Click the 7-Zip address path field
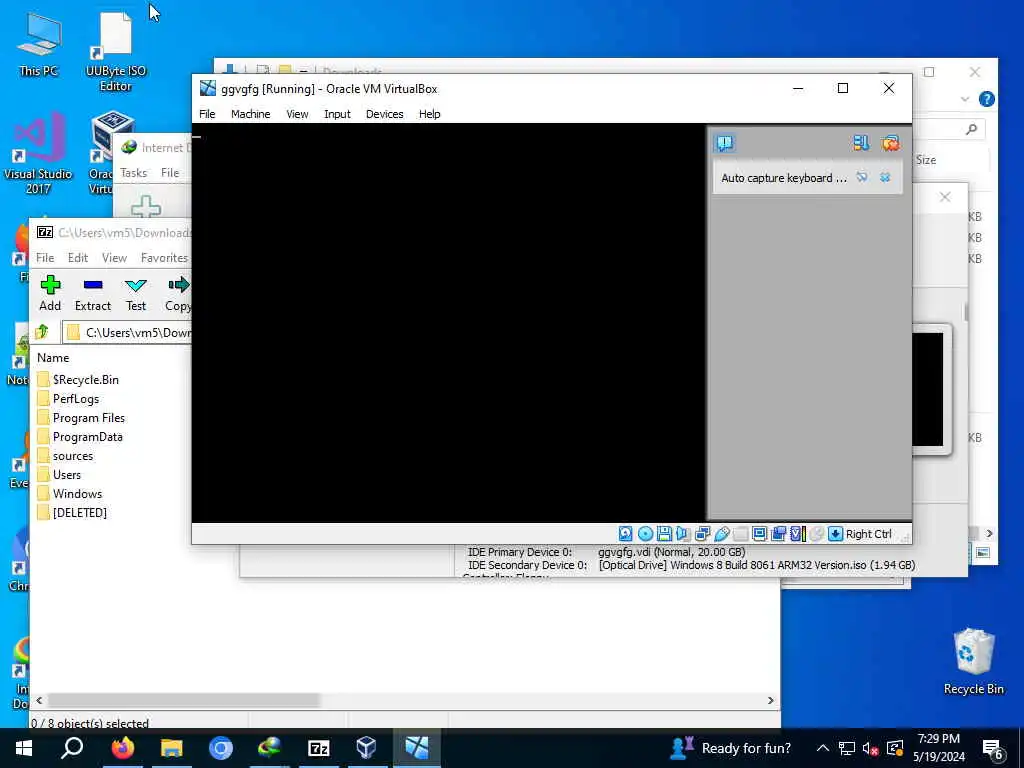This screenshot has height=768, width=1024. [127, 332]
